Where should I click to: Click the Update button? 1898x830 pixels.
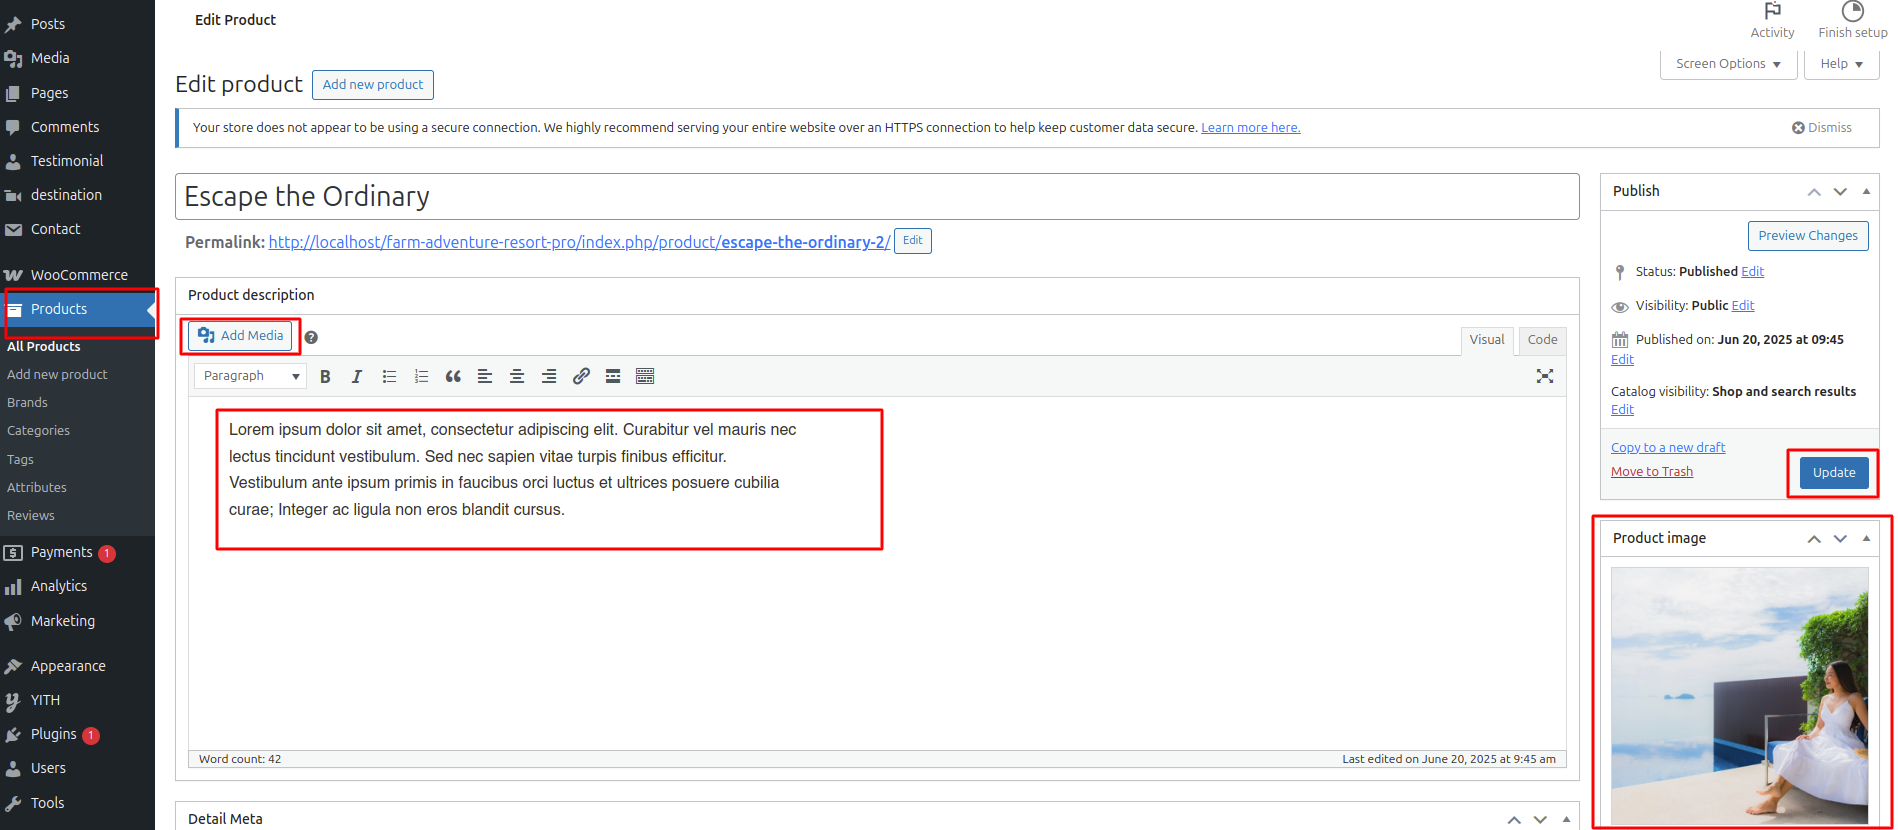pyautogui.click(x=1833, y=473)
